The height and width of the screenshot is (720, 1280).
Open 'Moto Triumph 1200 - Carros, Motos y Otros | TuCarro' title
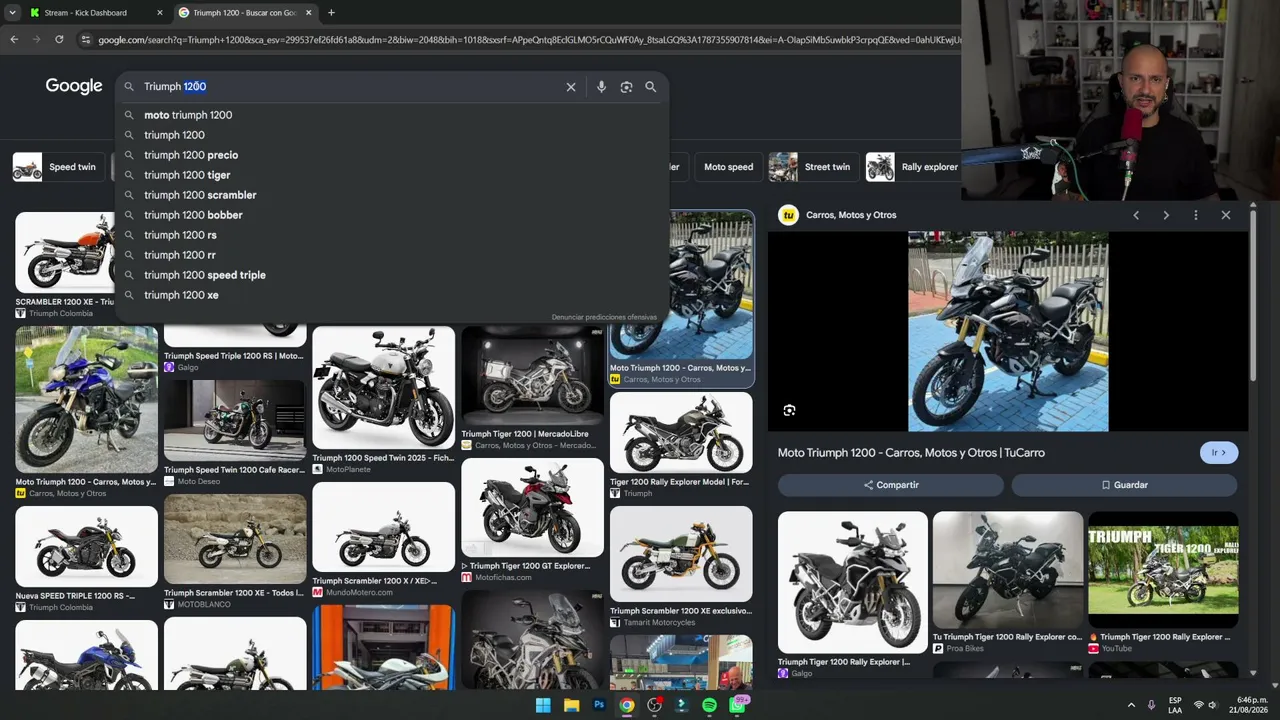tap(911, 453)
